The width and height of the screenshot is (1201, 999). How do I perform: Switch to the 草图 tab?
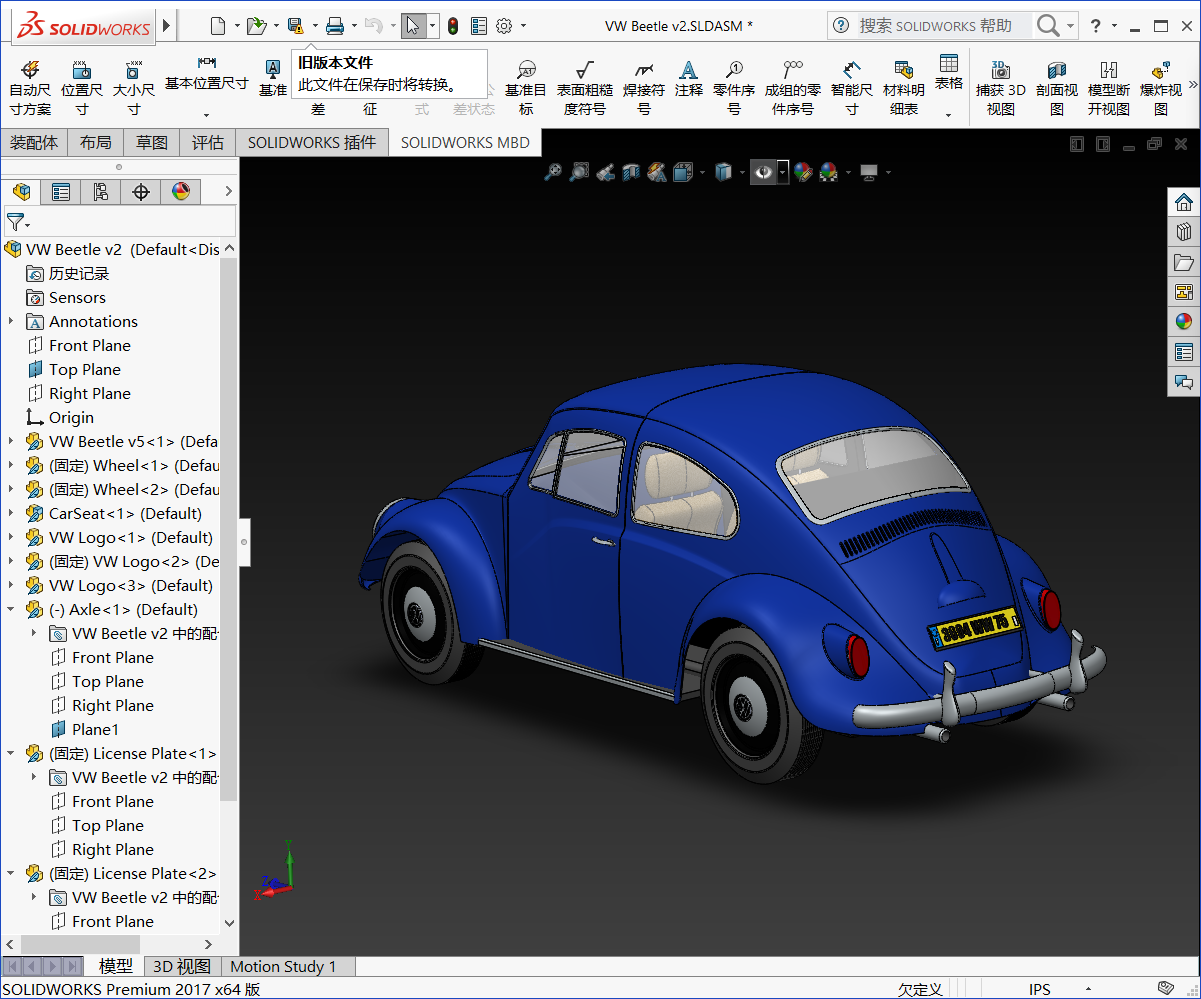point(152,143)
